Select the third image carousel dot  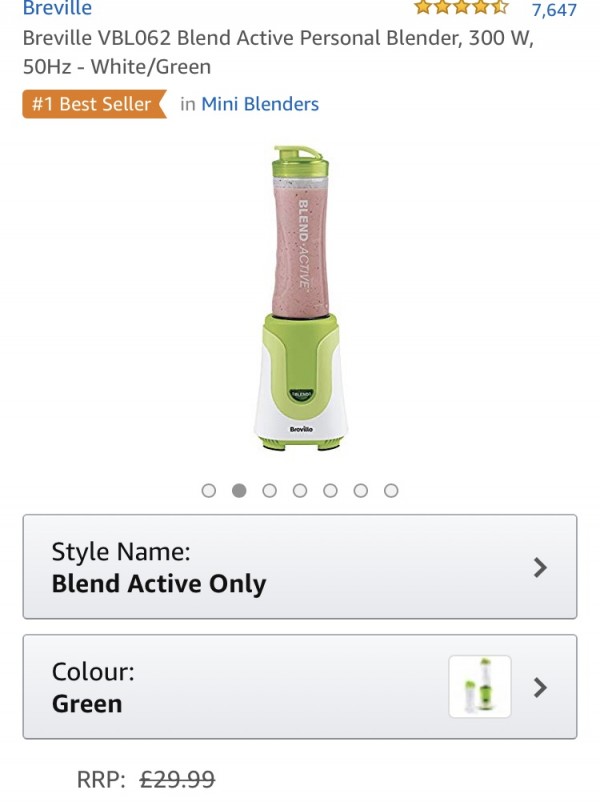tap(269, 490)
